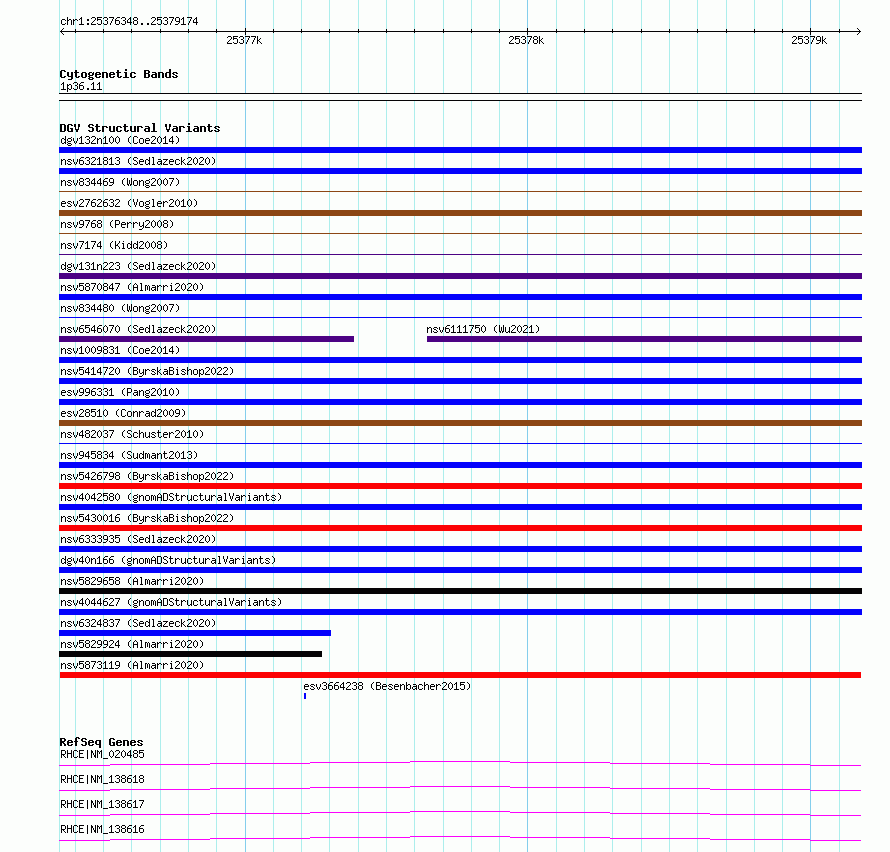Click the 25378k ruler position
The image size is (890, 852).
coord(526,40)
